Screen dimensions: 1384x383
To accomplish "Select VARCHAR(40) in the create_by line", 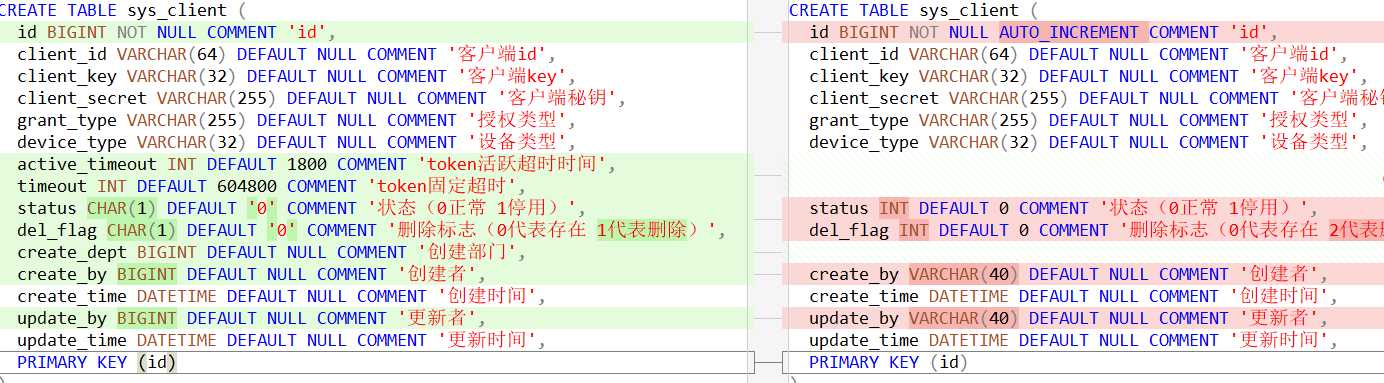I will coord(964,274).
